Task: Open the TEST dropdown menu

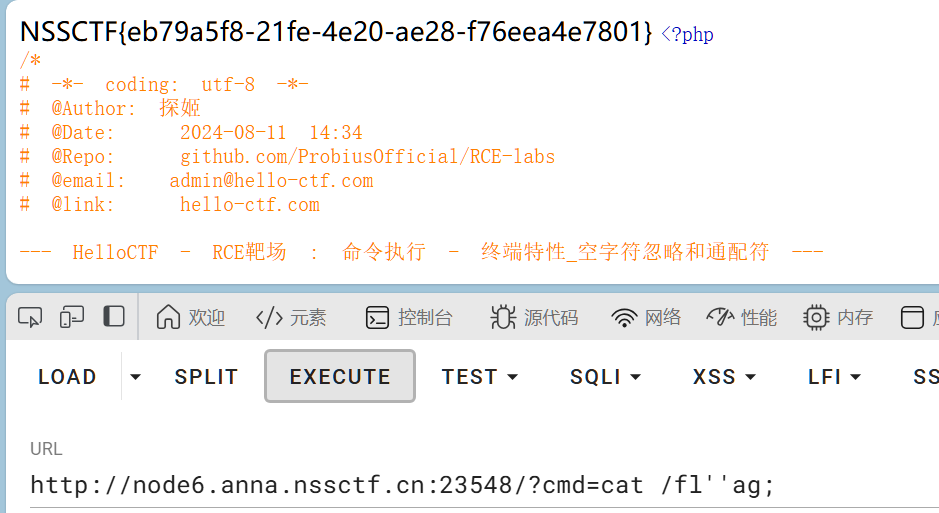Action: (x=480, y=377)
